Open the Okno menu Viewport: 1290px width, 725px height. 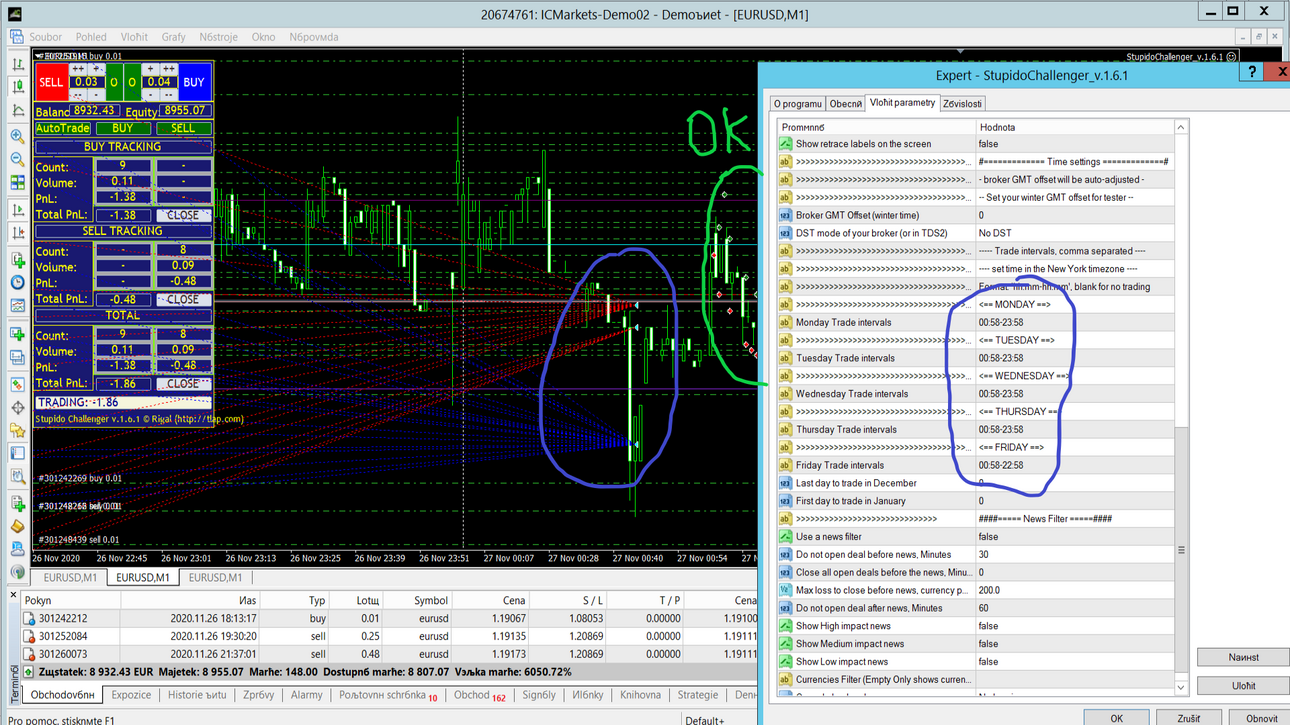click(263, 37)
